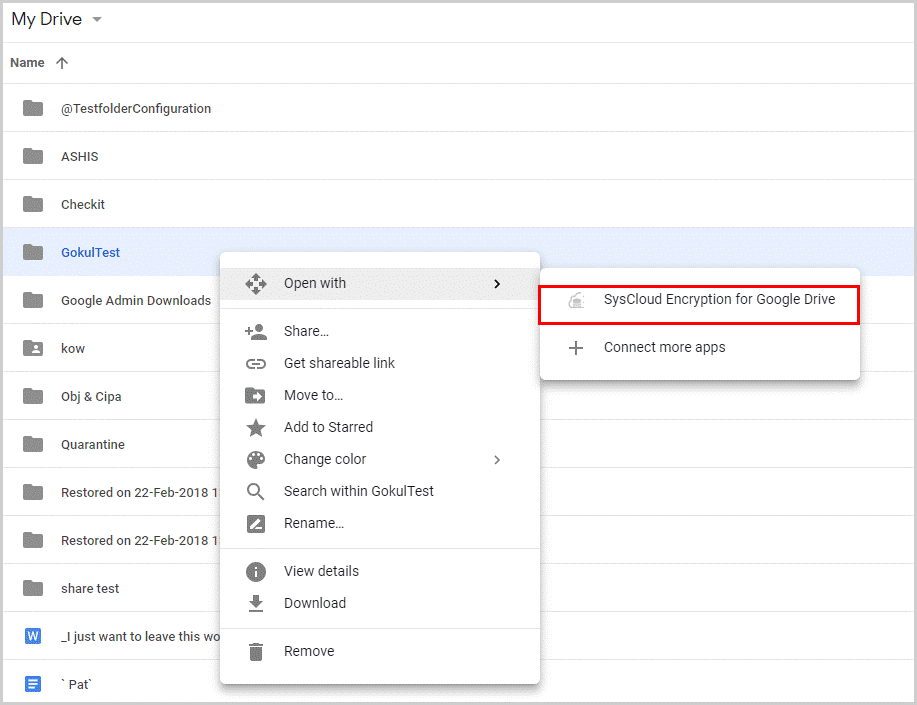Click the Get shareable link chain icon

click(x=257, y=363)
